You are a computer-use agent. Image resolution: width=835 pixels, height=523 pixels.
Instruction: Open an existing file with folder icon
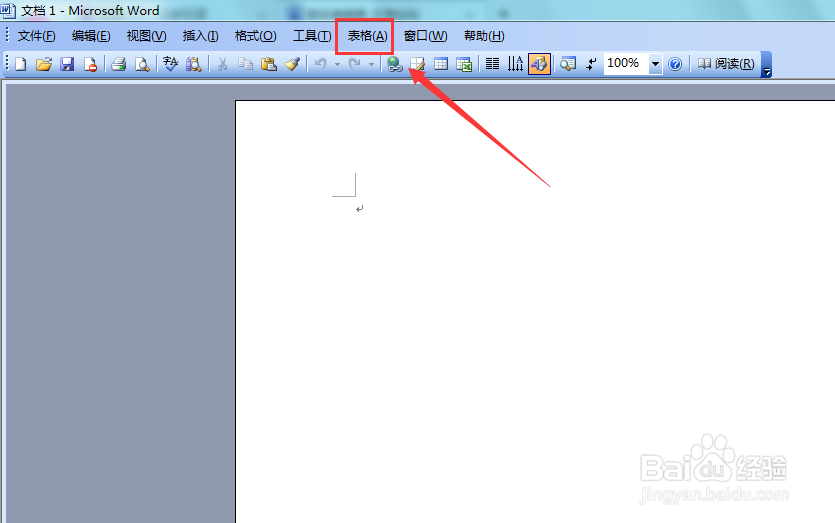[44, 64]
